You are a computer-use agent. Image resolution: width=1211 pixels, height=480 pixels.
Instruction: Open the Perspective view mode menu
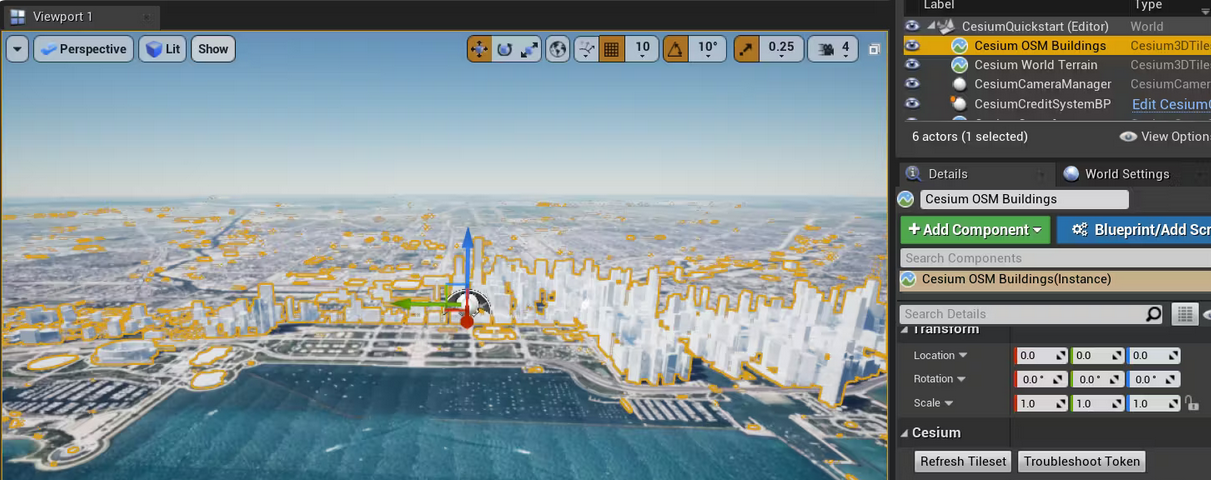click(x=82, y=49)
